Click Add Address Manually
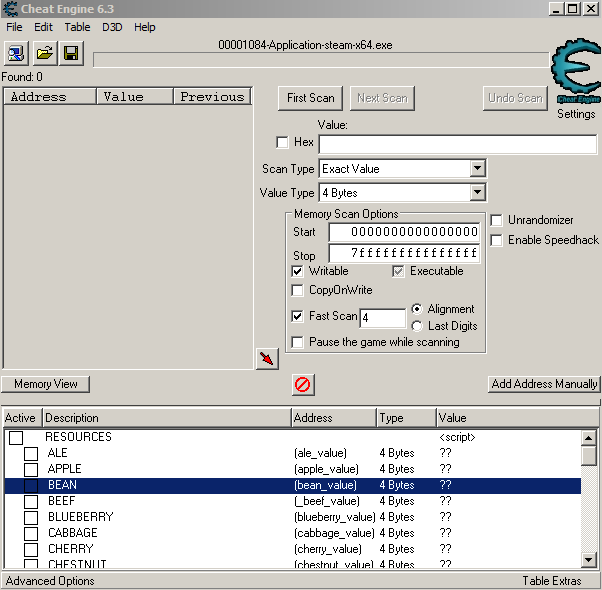 (544, 384)
